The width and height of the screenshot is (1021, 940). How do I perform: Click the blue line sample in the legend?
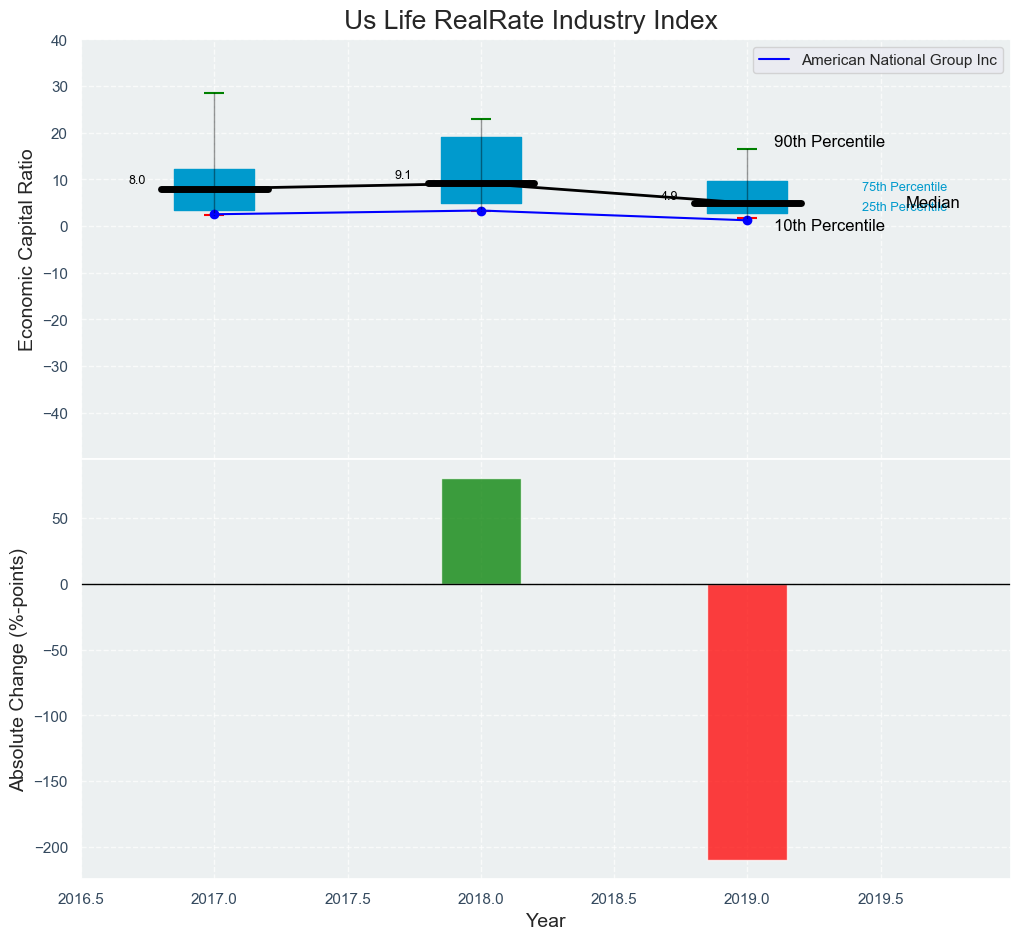(775, 61)
